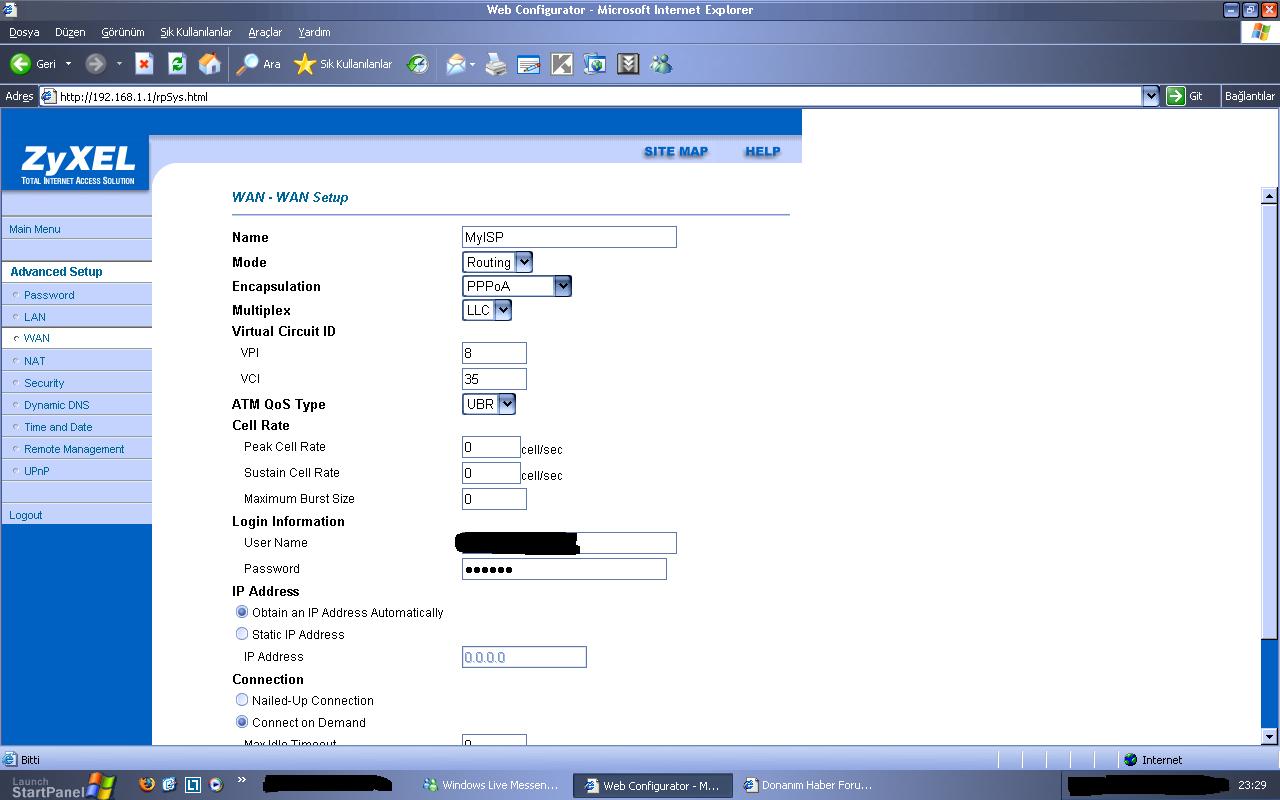Open the Ara search pane

click(x=258, y=64)
